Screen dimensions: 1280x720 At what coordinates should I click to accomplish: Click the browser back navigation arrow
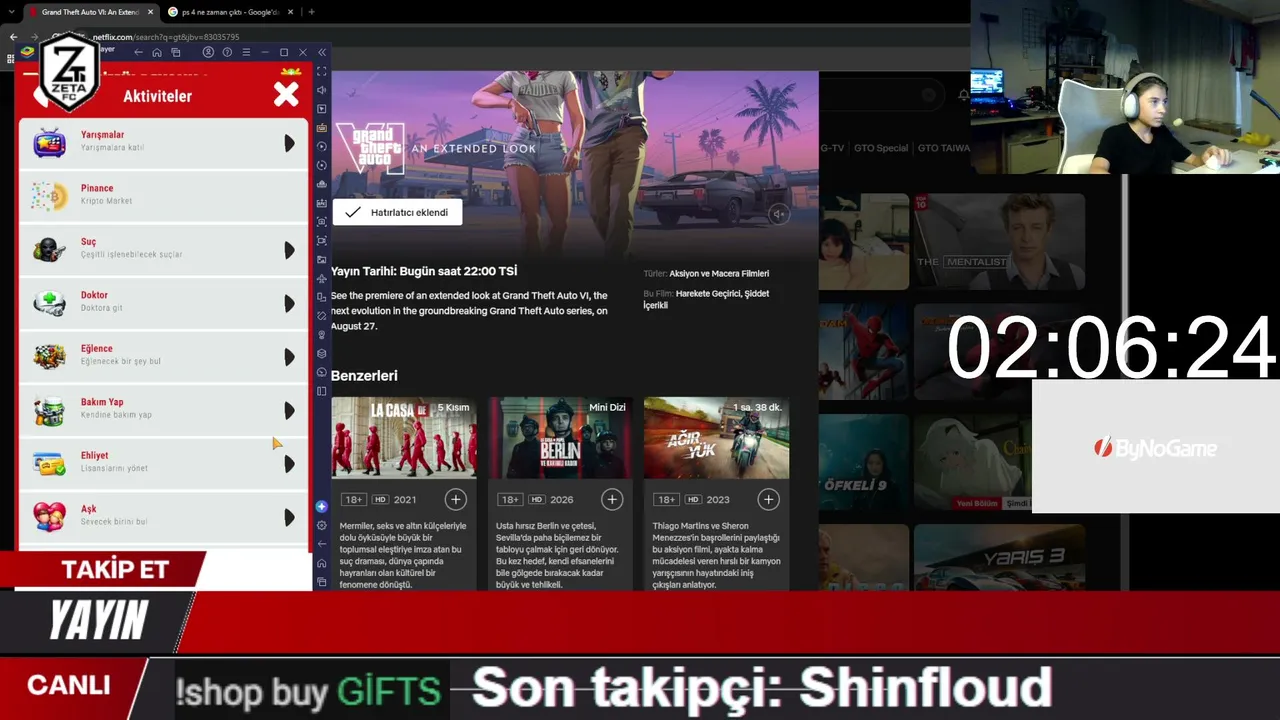pyautogui.click(x=13, y=37)
